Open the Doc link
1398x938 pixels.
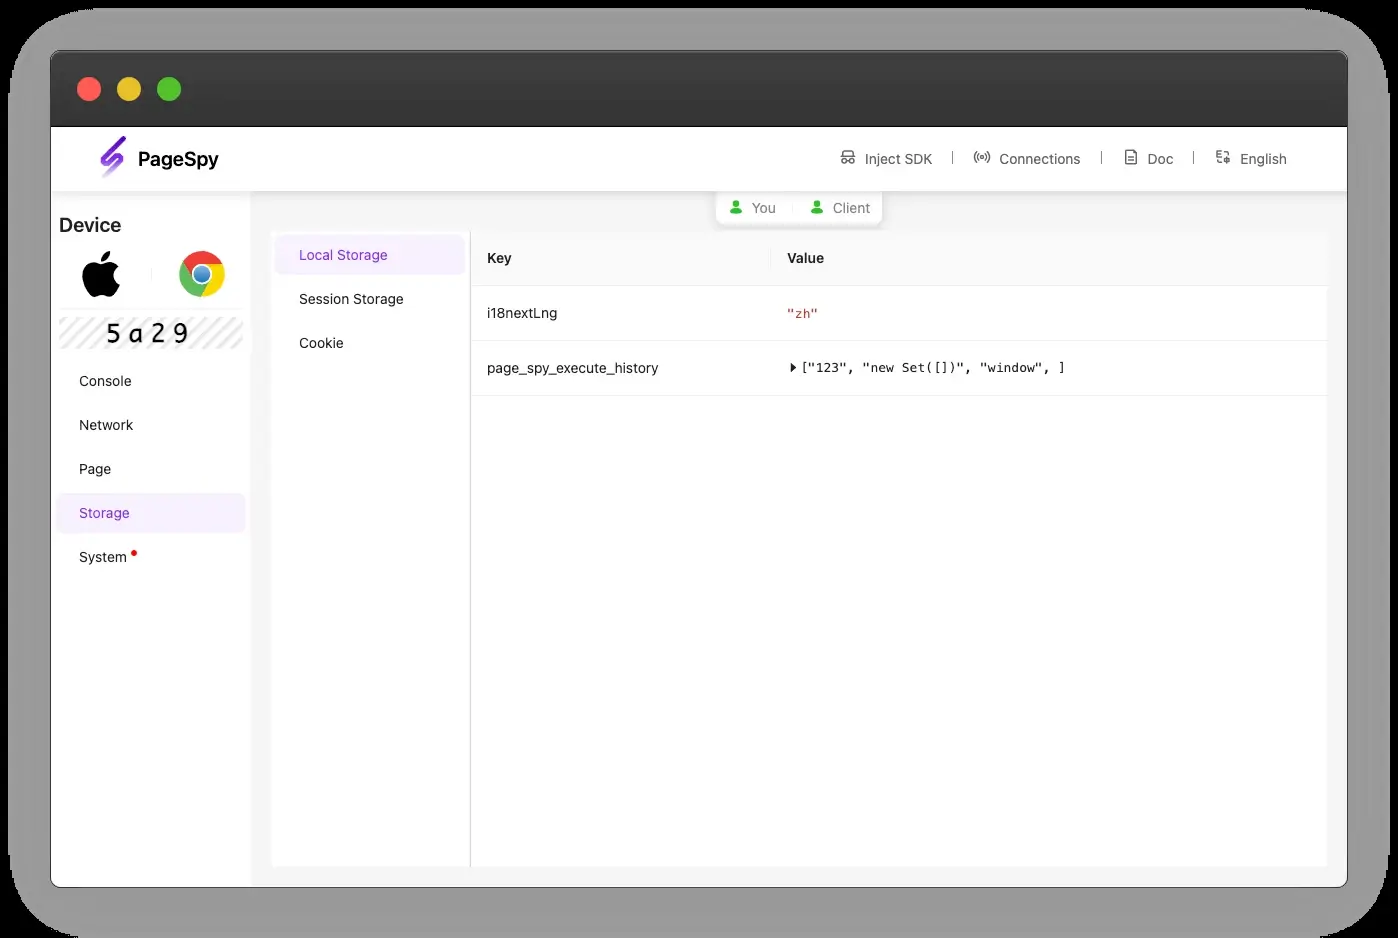(1149, 158)
